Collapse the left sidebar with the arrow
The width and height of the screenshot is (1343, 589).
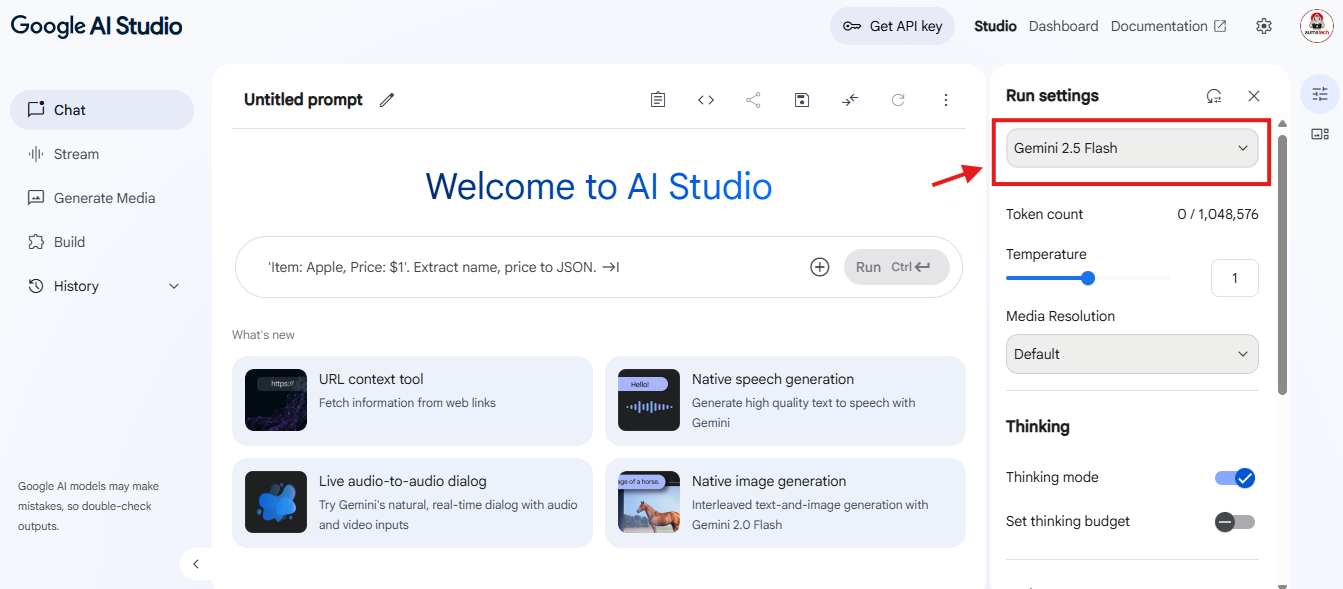[196, 564]
